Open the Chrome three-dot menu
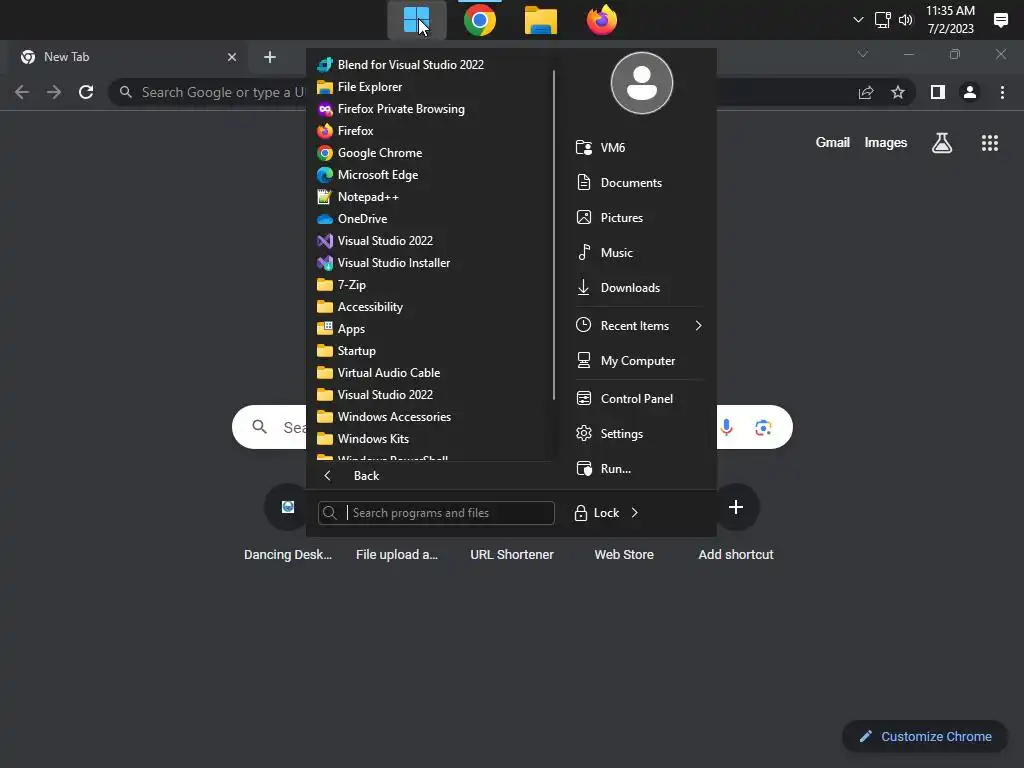 [x=1002, y=92]
